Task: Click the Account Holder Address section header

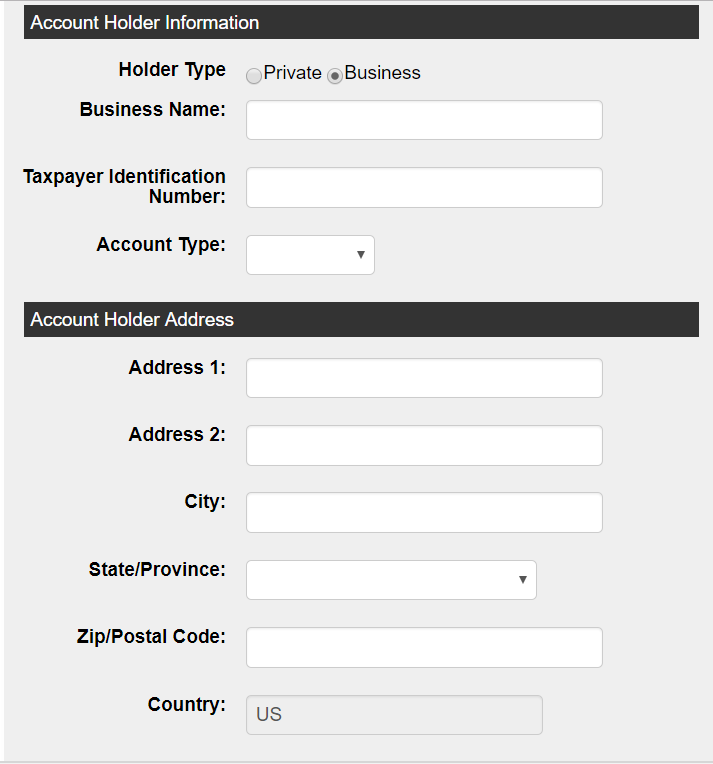Action: click(361, 320)
